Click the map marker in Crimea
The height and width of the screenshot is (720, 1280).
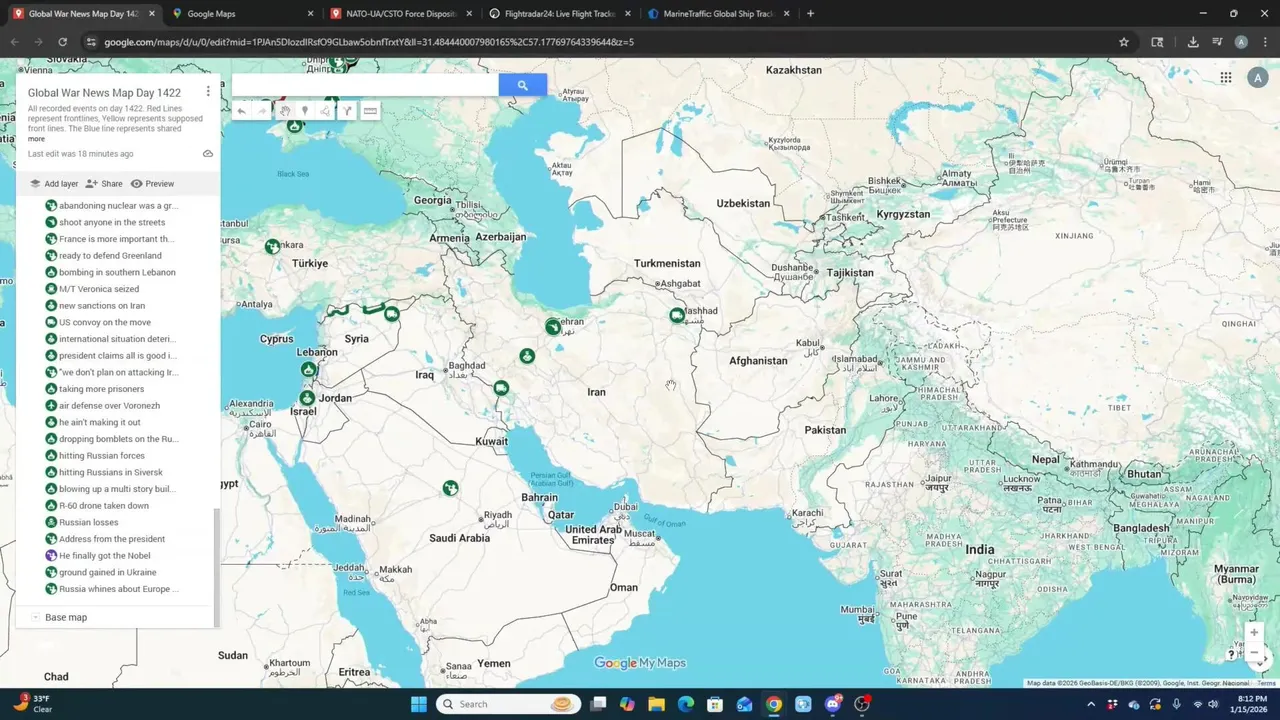(x=295, y=126)
